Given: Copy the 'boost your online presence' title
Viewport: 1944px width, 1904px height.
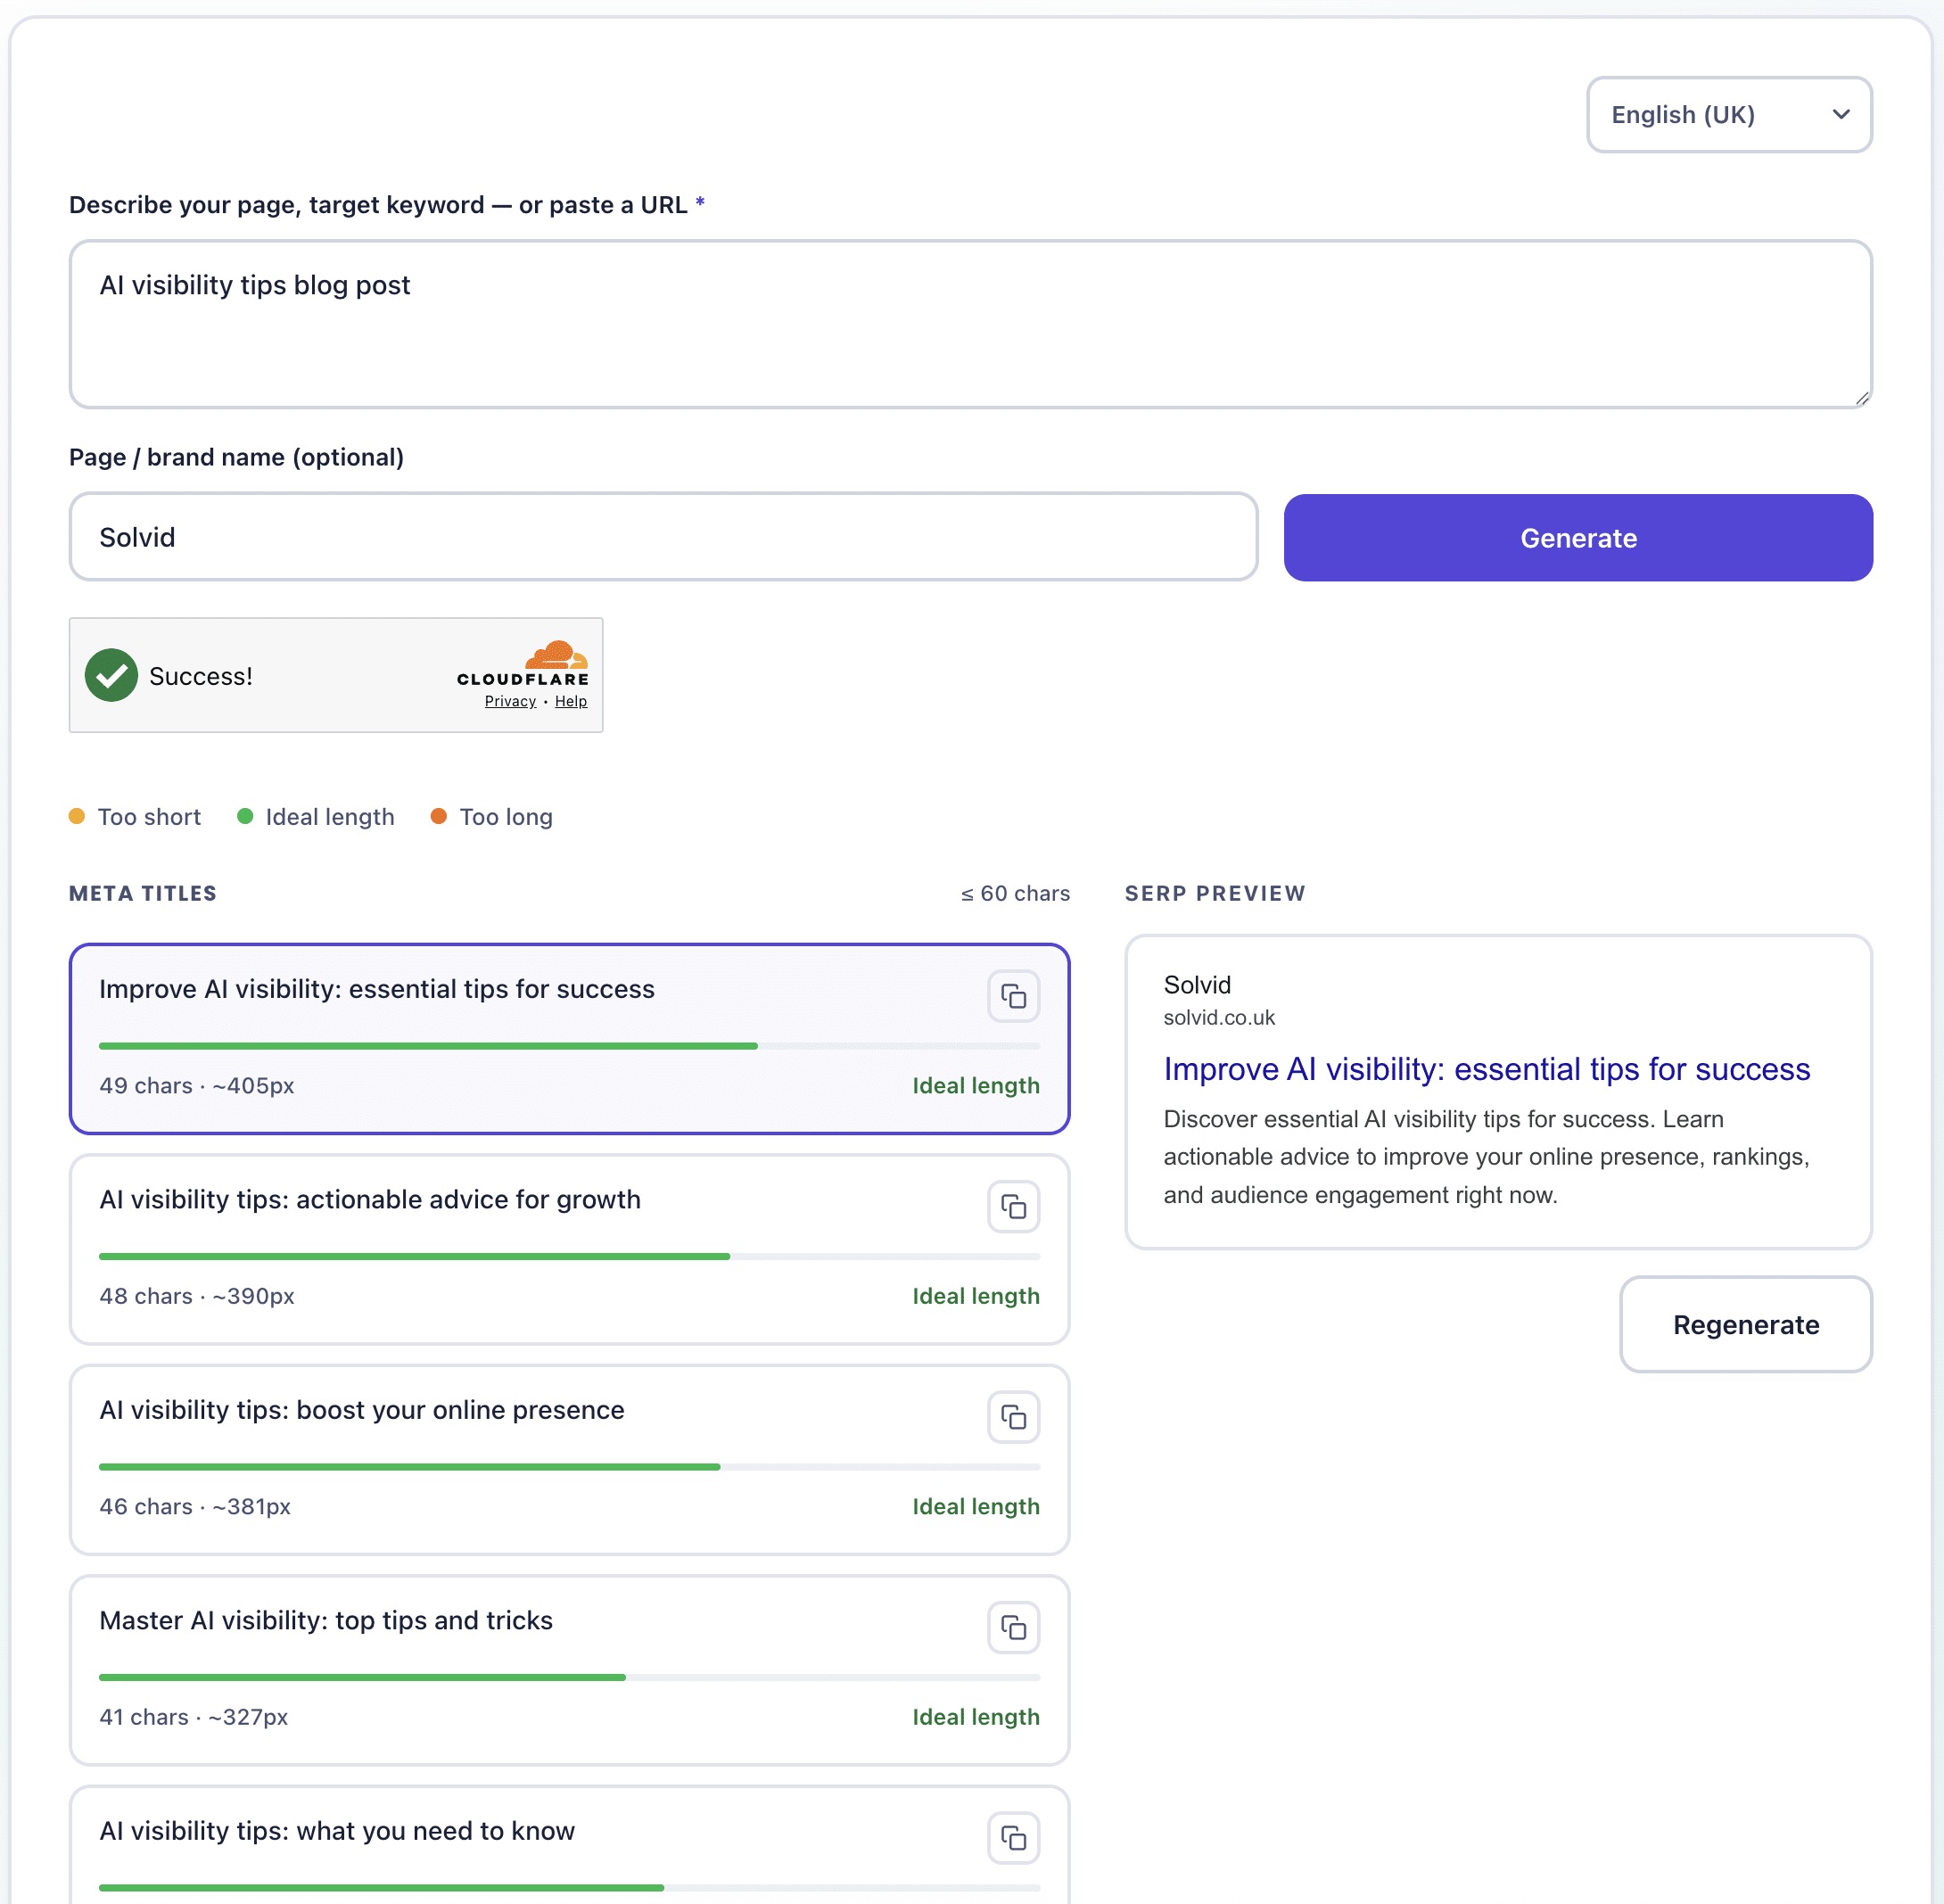Looking at the screenshot, I should [1013, 1417].
